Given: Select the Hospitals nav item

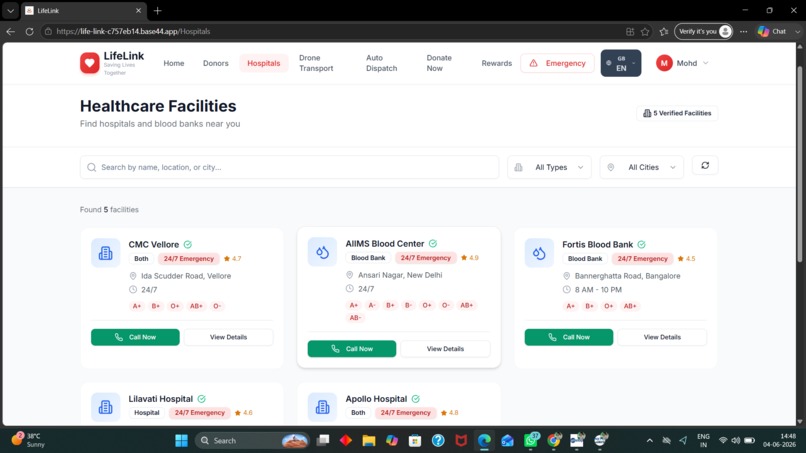Looking at the screenshot, I should (x=264, y=63).
